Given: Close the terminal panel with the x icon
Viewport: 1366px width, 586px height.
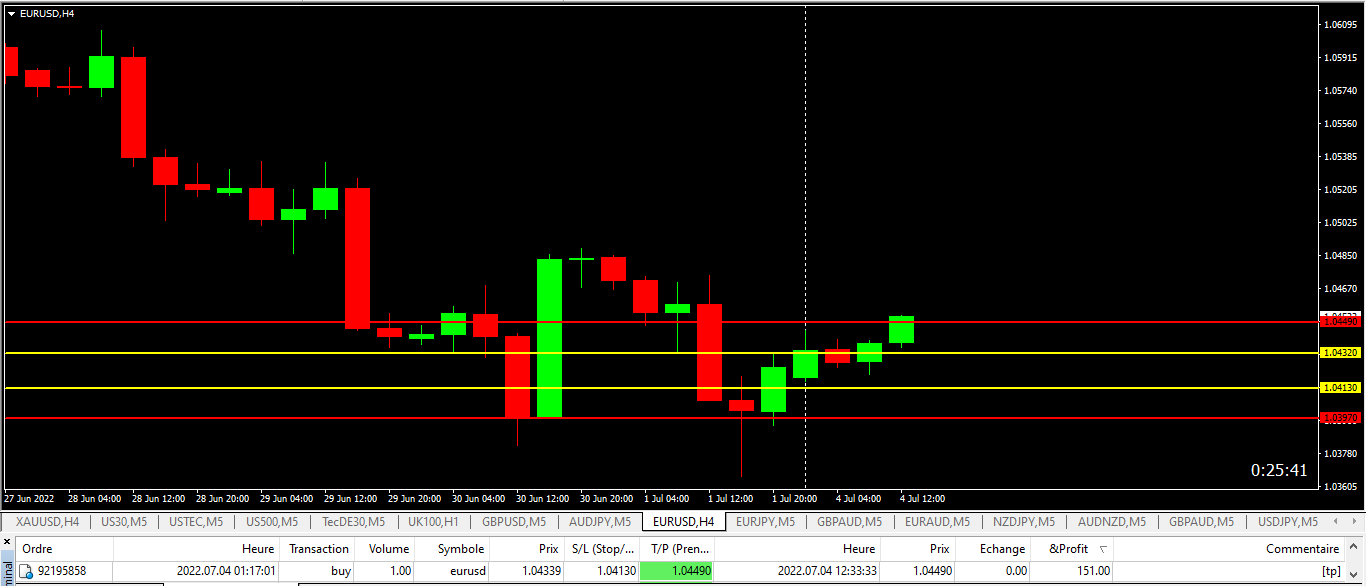Looking at the screenshot, I should pos(6,542).
